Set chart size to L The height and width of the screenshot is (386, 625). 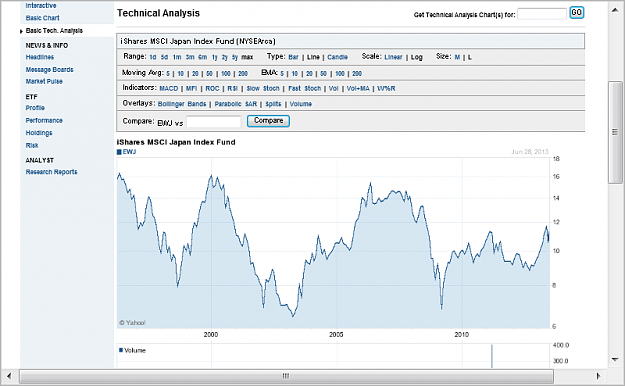[x=470, y=57]
